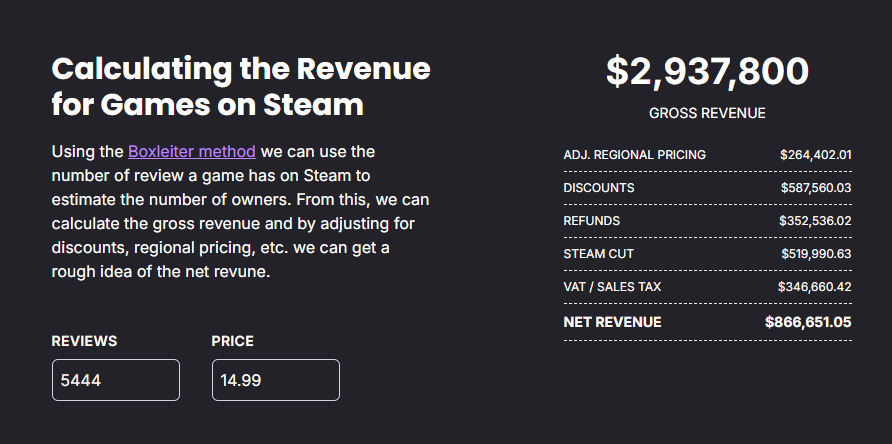Viewport: 892px width, 444px height.
Task: Click the PRICE label above the input
Action: [x=232, y=341]
